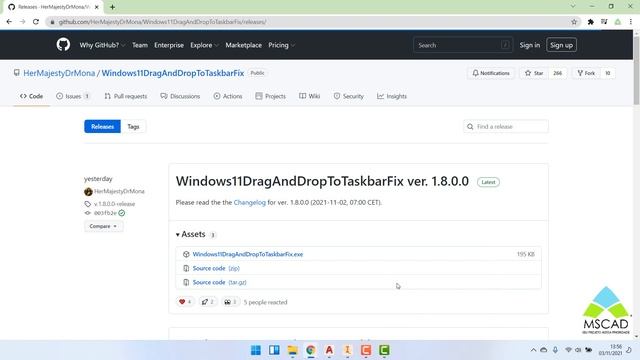This screenshot has width=640, height=360.
Task: Focus the GitHub search field
Action: click(463, 45)
